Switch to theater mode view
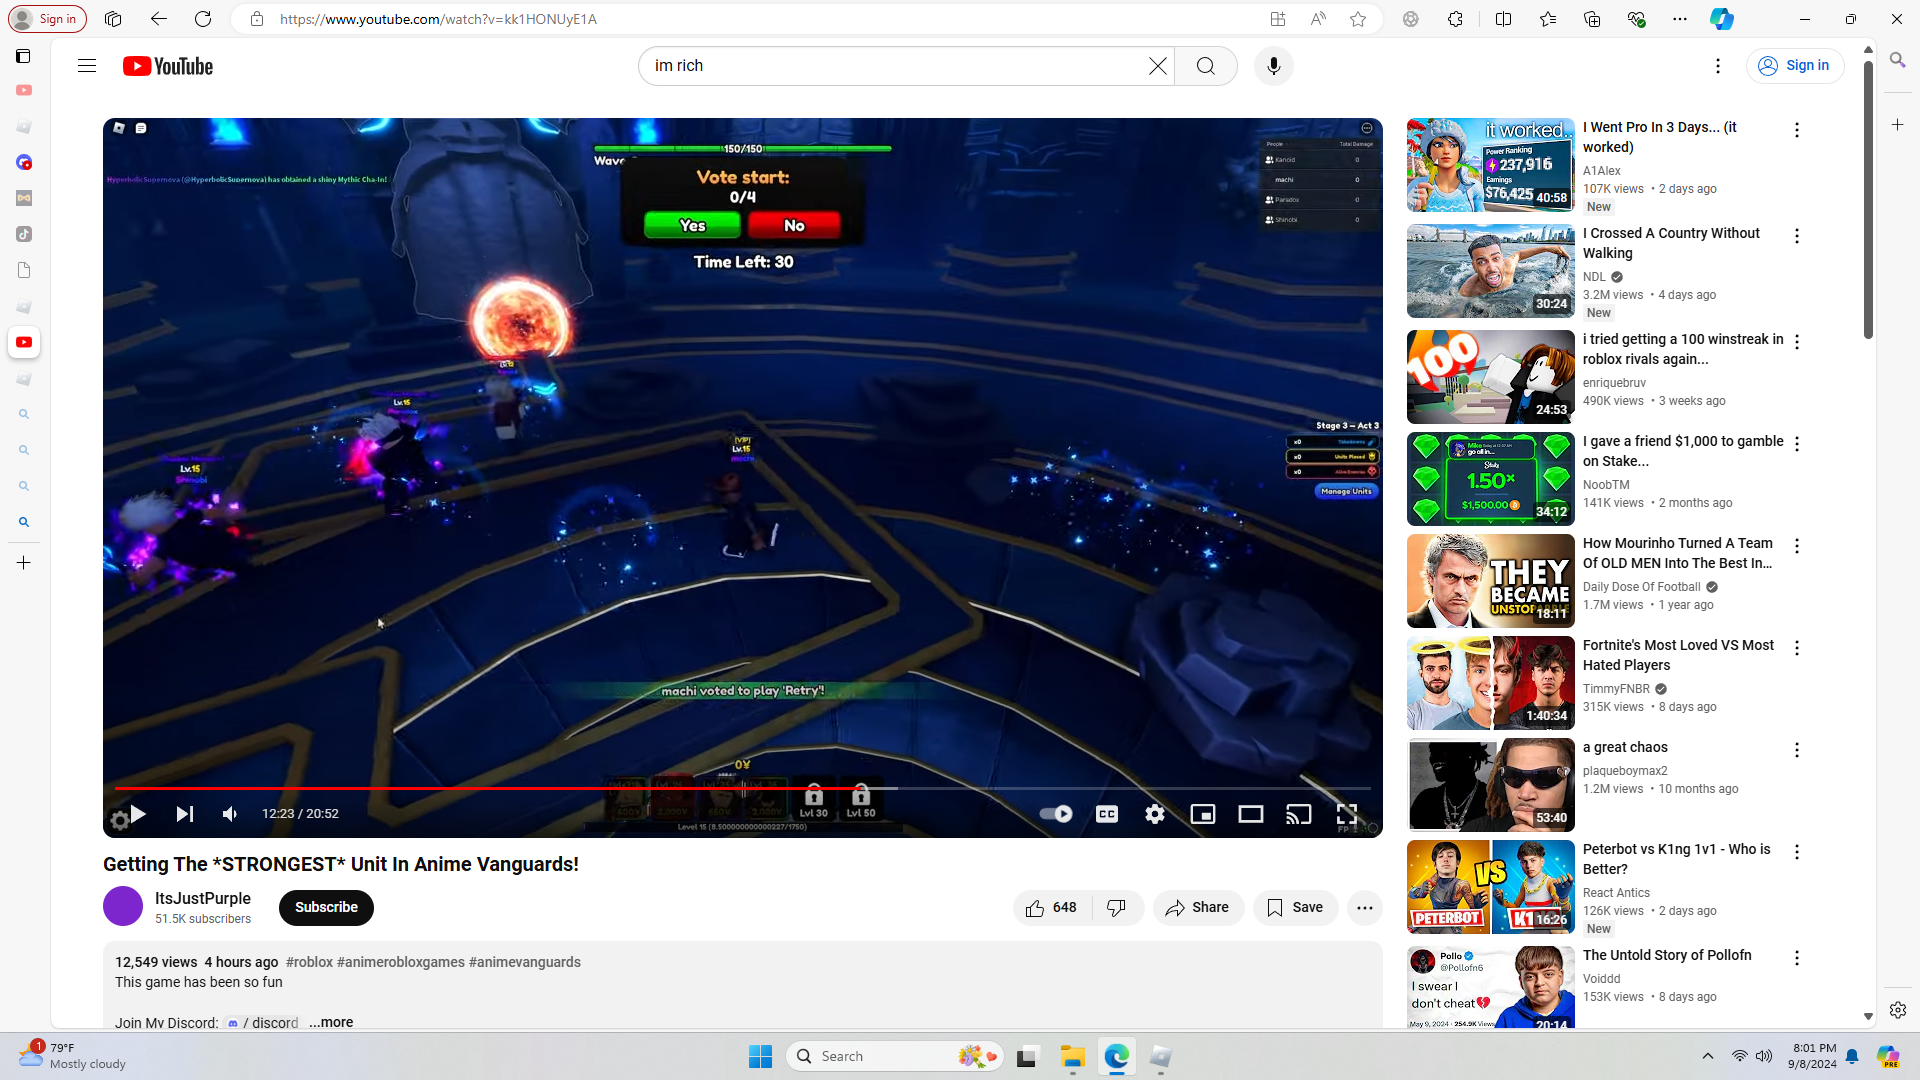The height and width of the screenshot is (1080, 1920). tap(1250, 814)
